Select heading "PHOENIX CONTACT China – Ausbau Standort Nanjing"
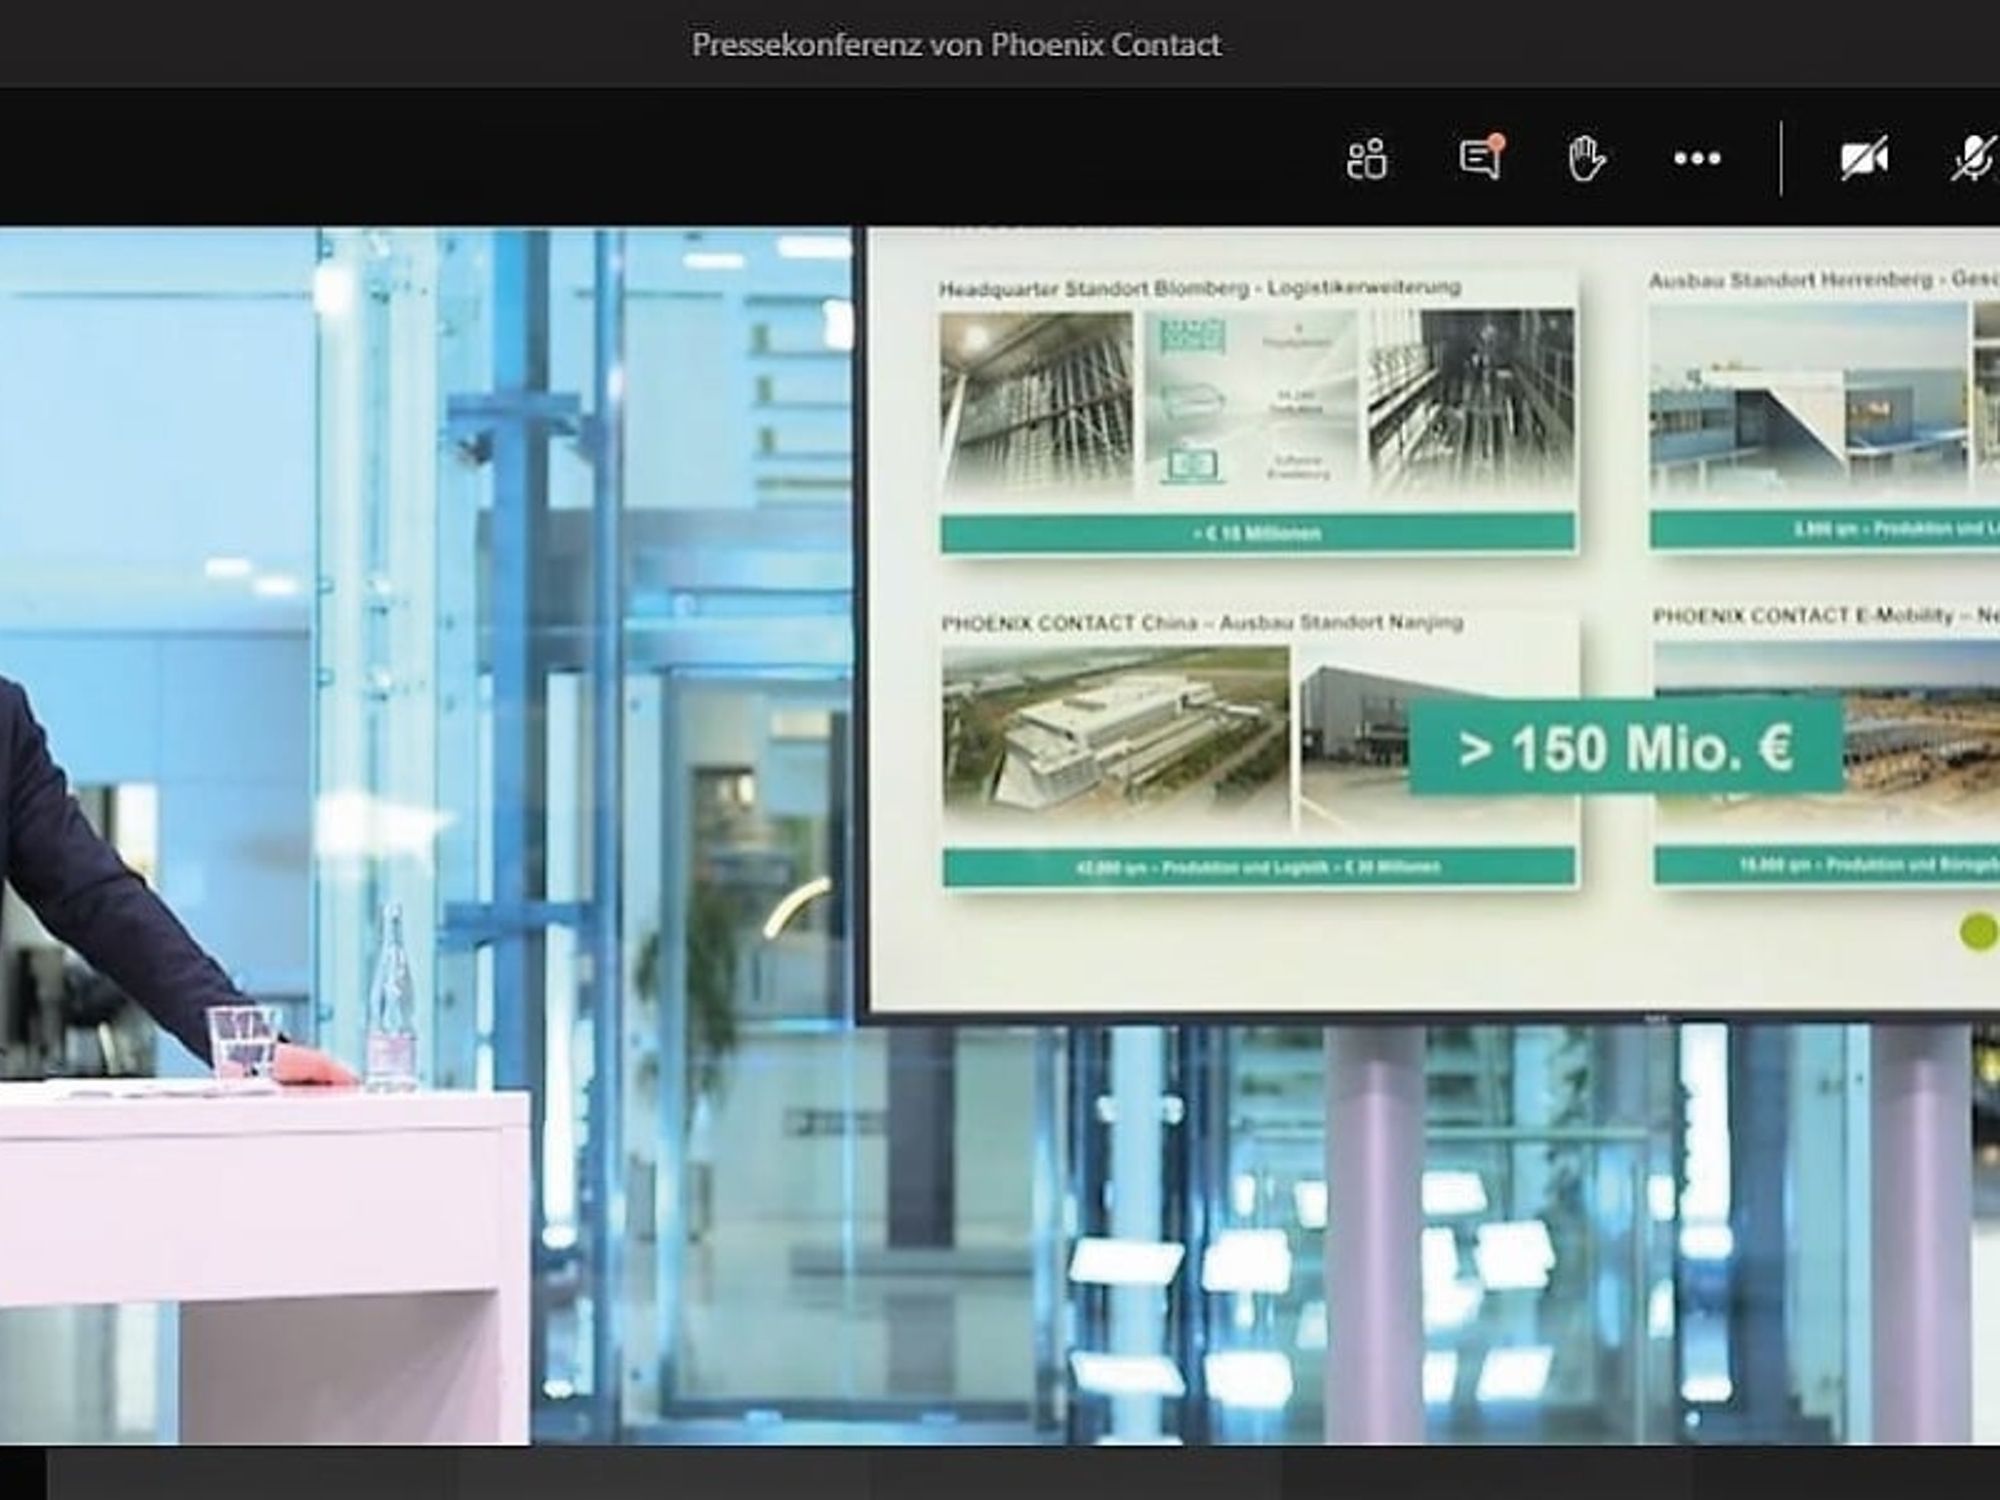The width and height of the screenshot is (2000, 1500). 1202,623
